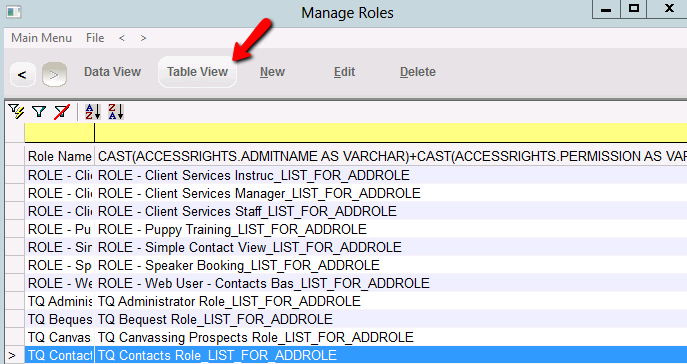Select row 'TQ Administrator Role_LIST_FOR_ADDROLE'
This screenshot has height=364, width=687.
[356, 301]
